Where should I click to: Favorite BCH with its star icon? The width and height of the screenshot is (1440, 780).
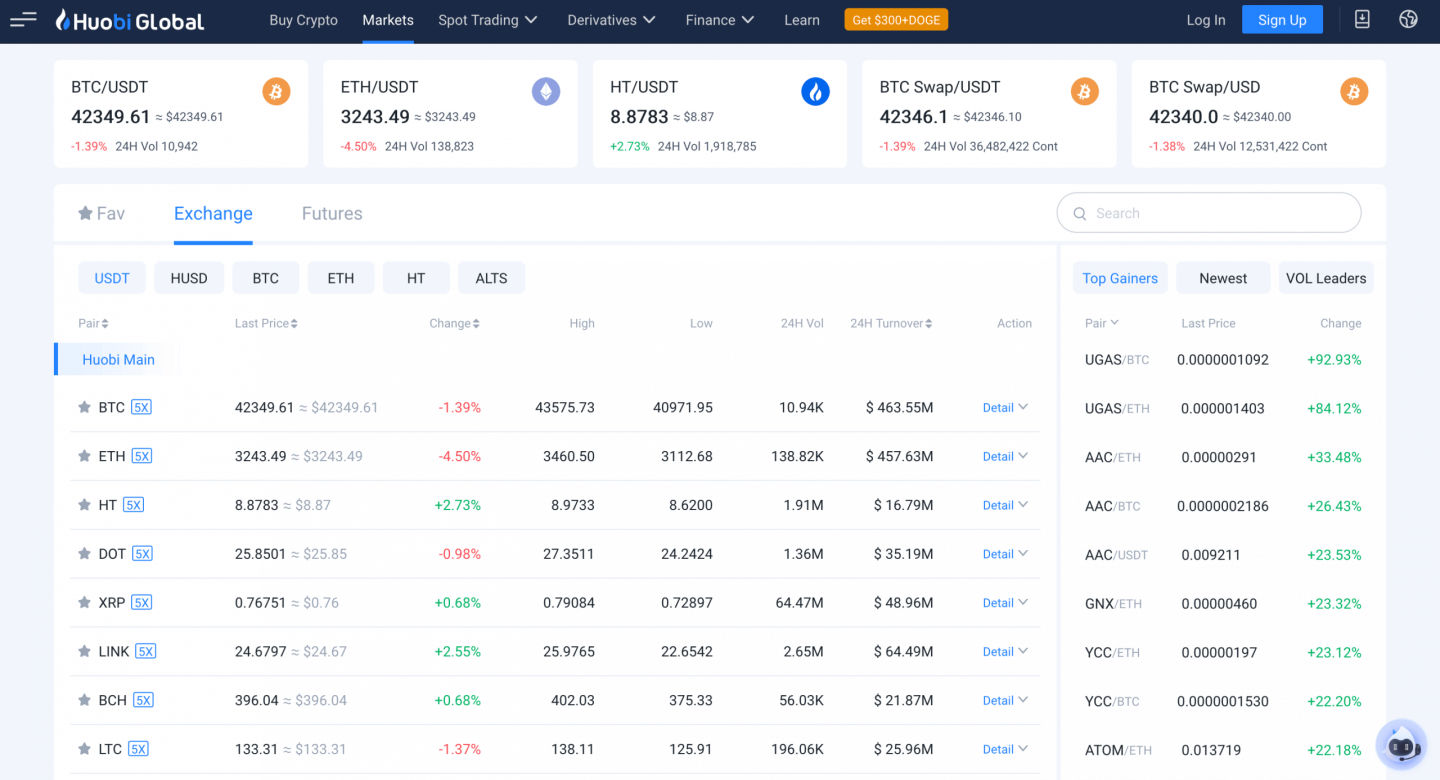point(84,700)
